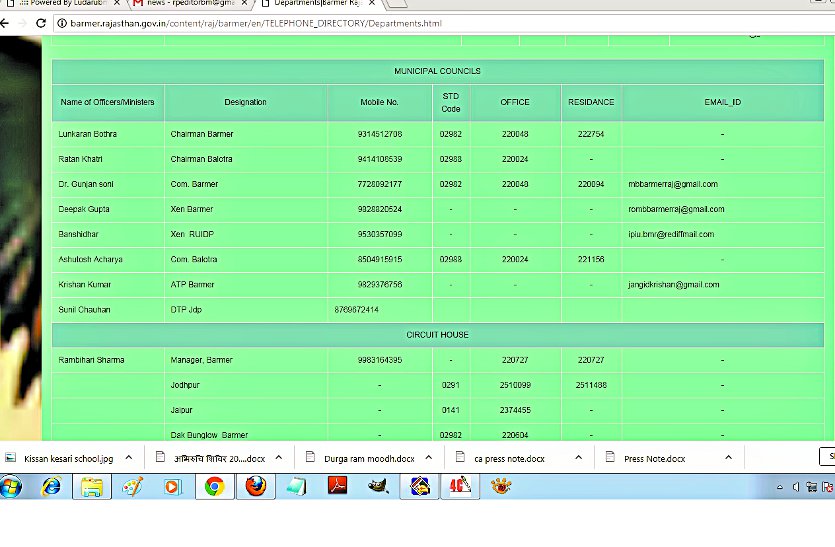This screenshot has width=835, height=547.
Task: Expand menu for ca press note.docx download
Action: 578,458
